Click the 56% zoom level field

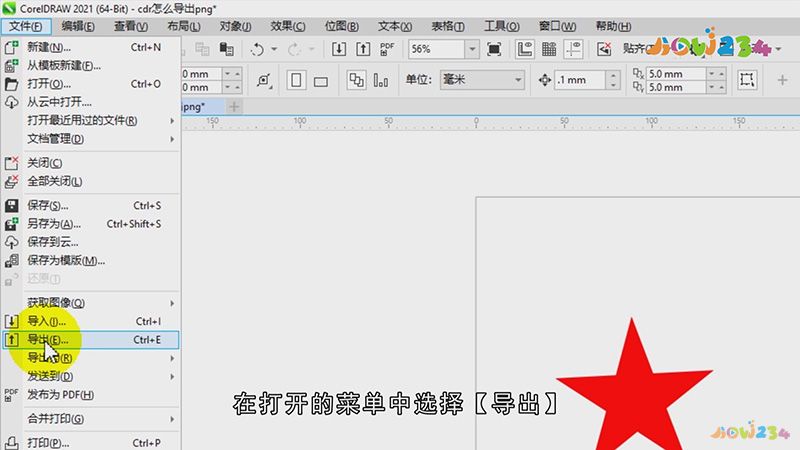[436, 49]
